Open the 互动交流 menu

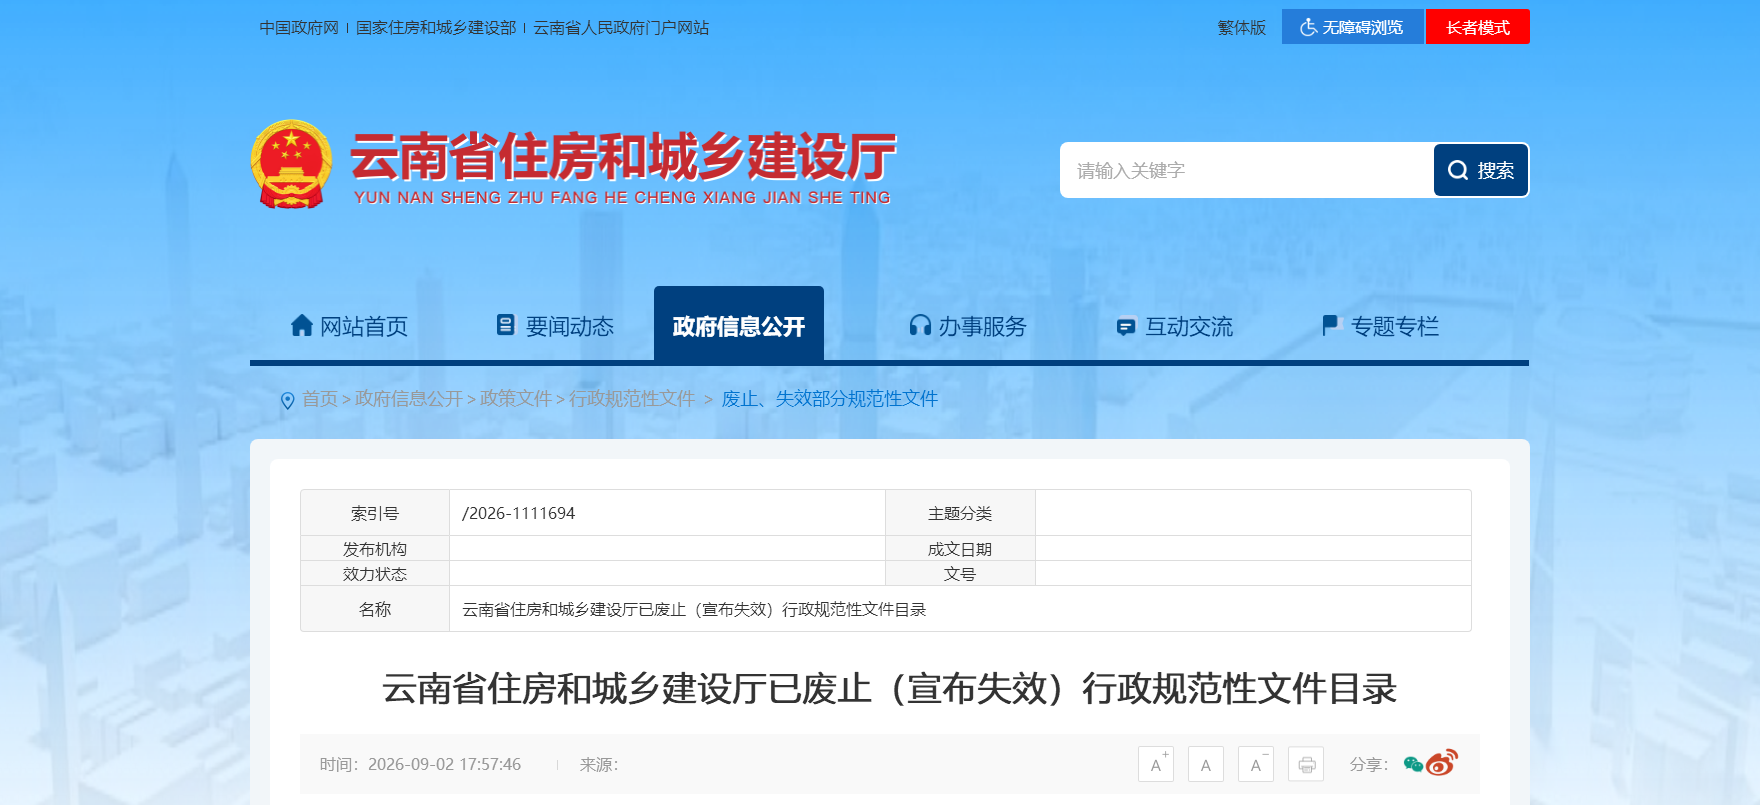pyautogui.click(x=1175, y=326)
